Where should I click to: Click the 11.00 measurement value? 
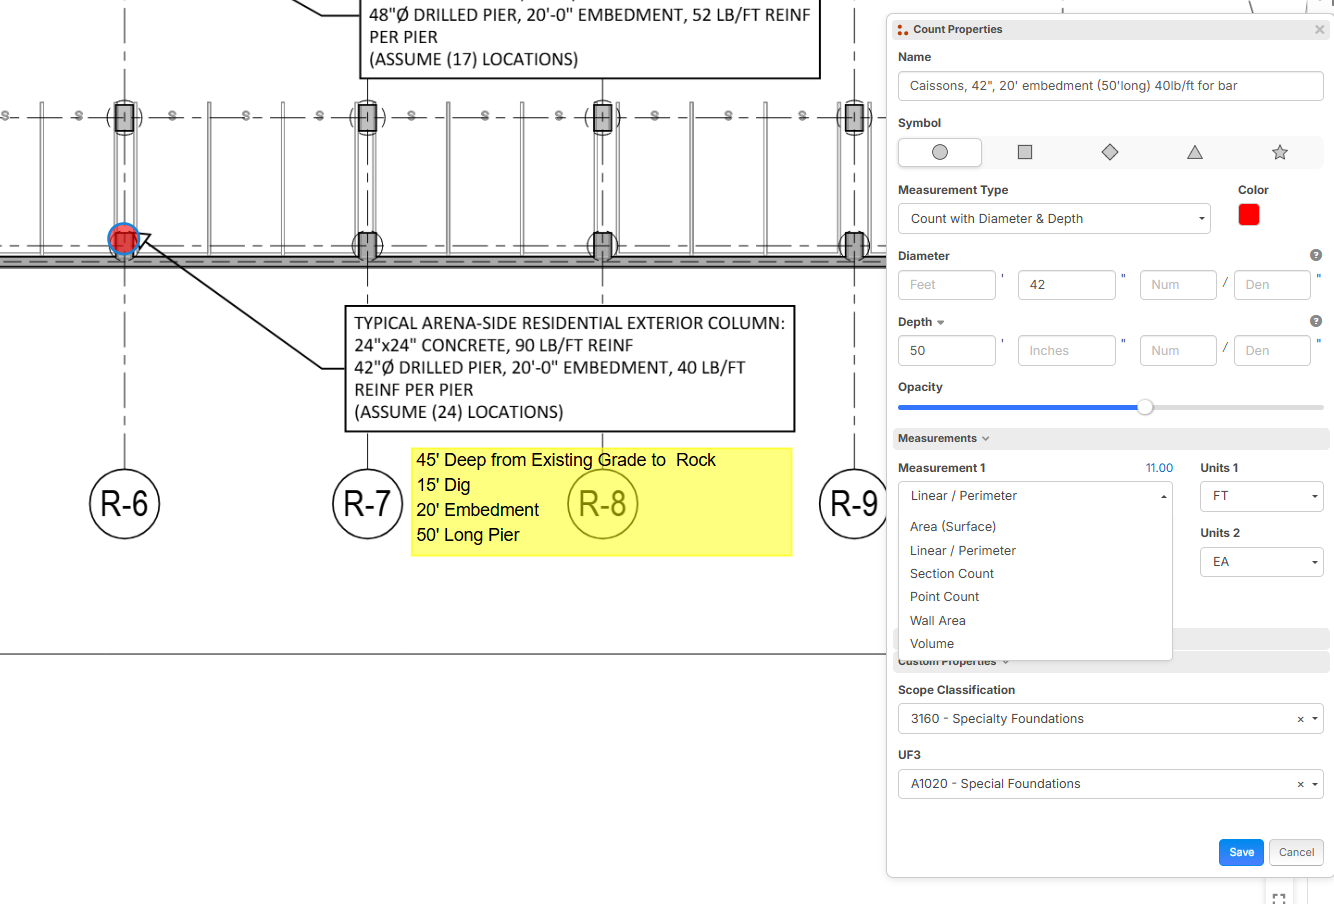1159,468
